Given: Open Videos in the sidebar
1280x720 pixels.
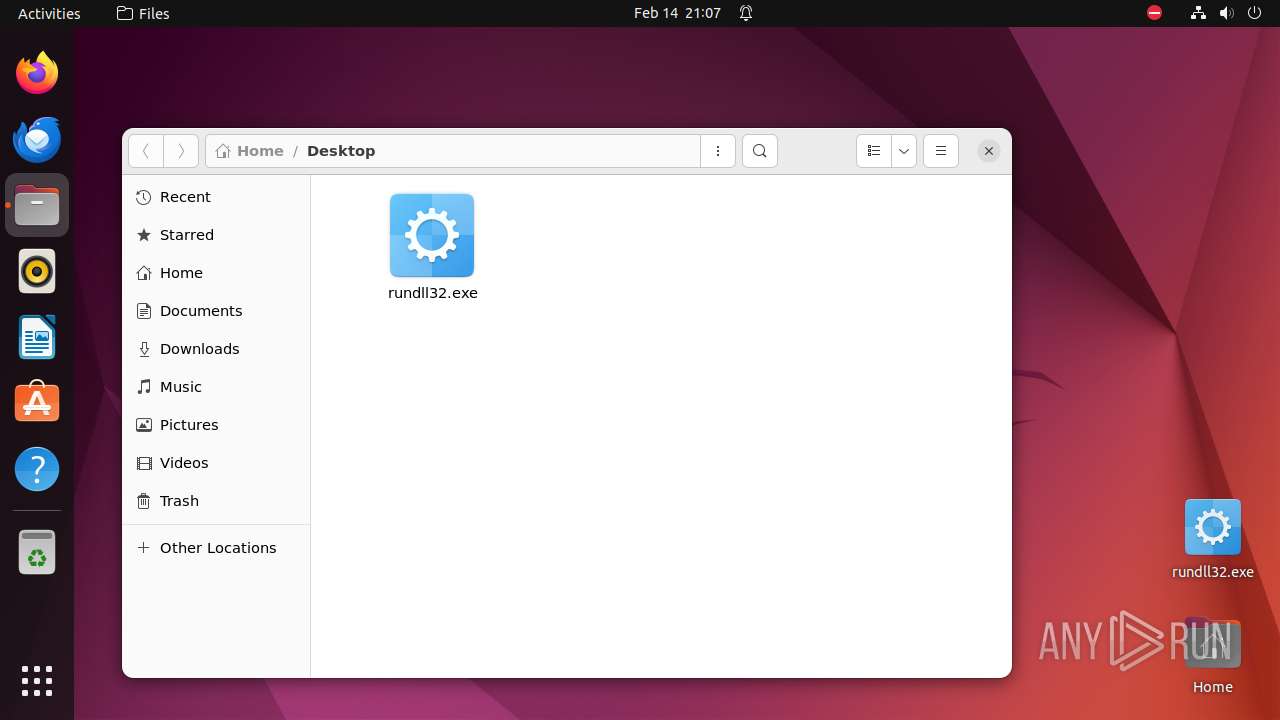Looking at the screenshot, I should click(x=216, y=463).
